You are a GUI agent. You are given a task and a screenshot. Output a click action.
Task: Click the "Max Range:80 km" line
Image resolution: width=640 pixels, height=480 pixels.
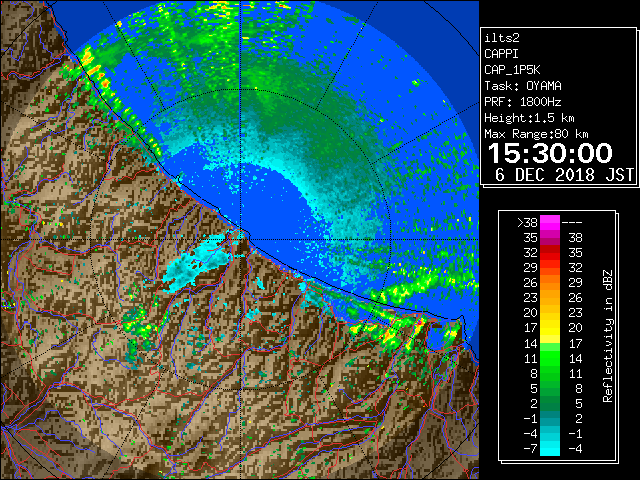536,134
